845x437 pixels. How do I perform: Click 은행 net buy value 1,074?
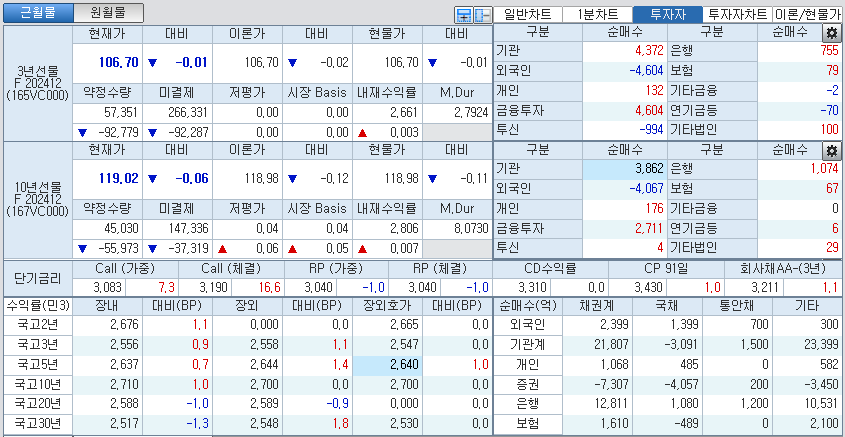click(824, 169)
